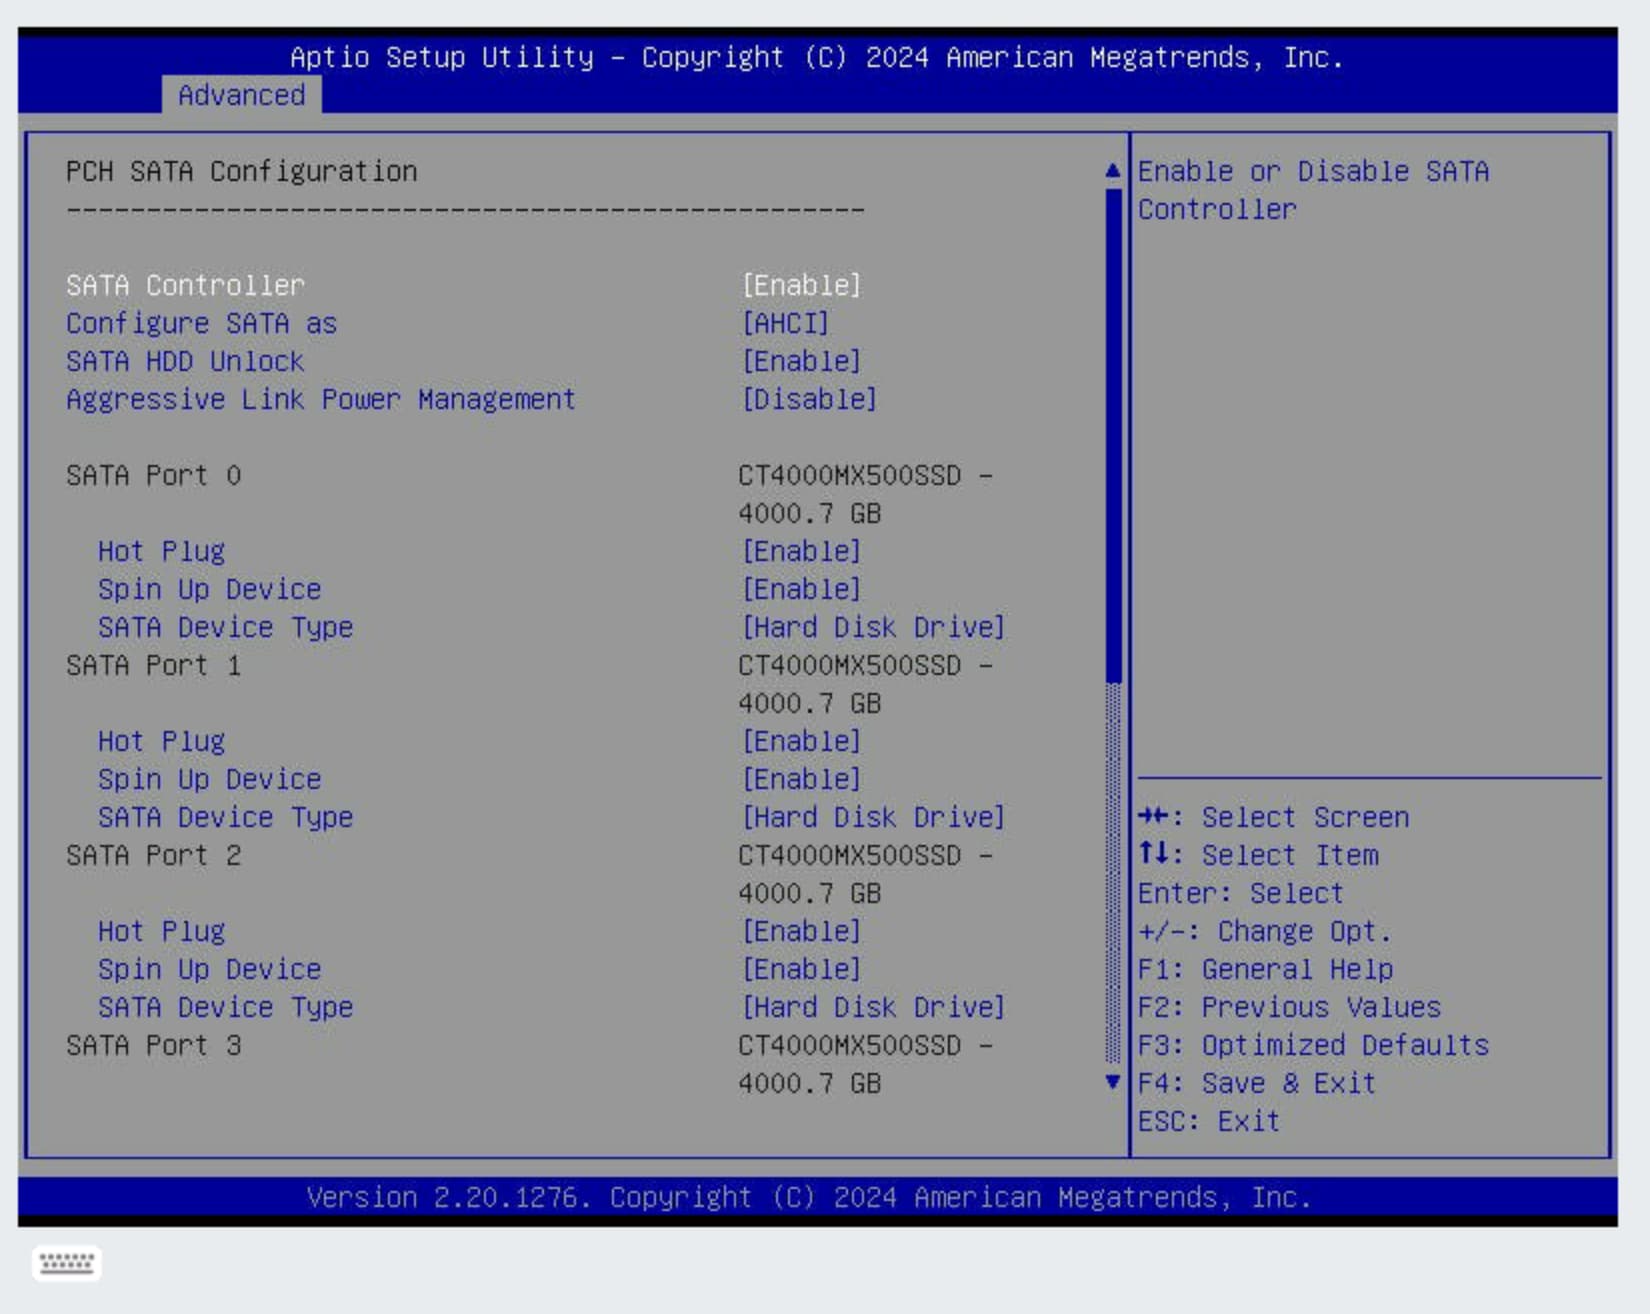Click the SATA Port 2 label

point(153,855)
